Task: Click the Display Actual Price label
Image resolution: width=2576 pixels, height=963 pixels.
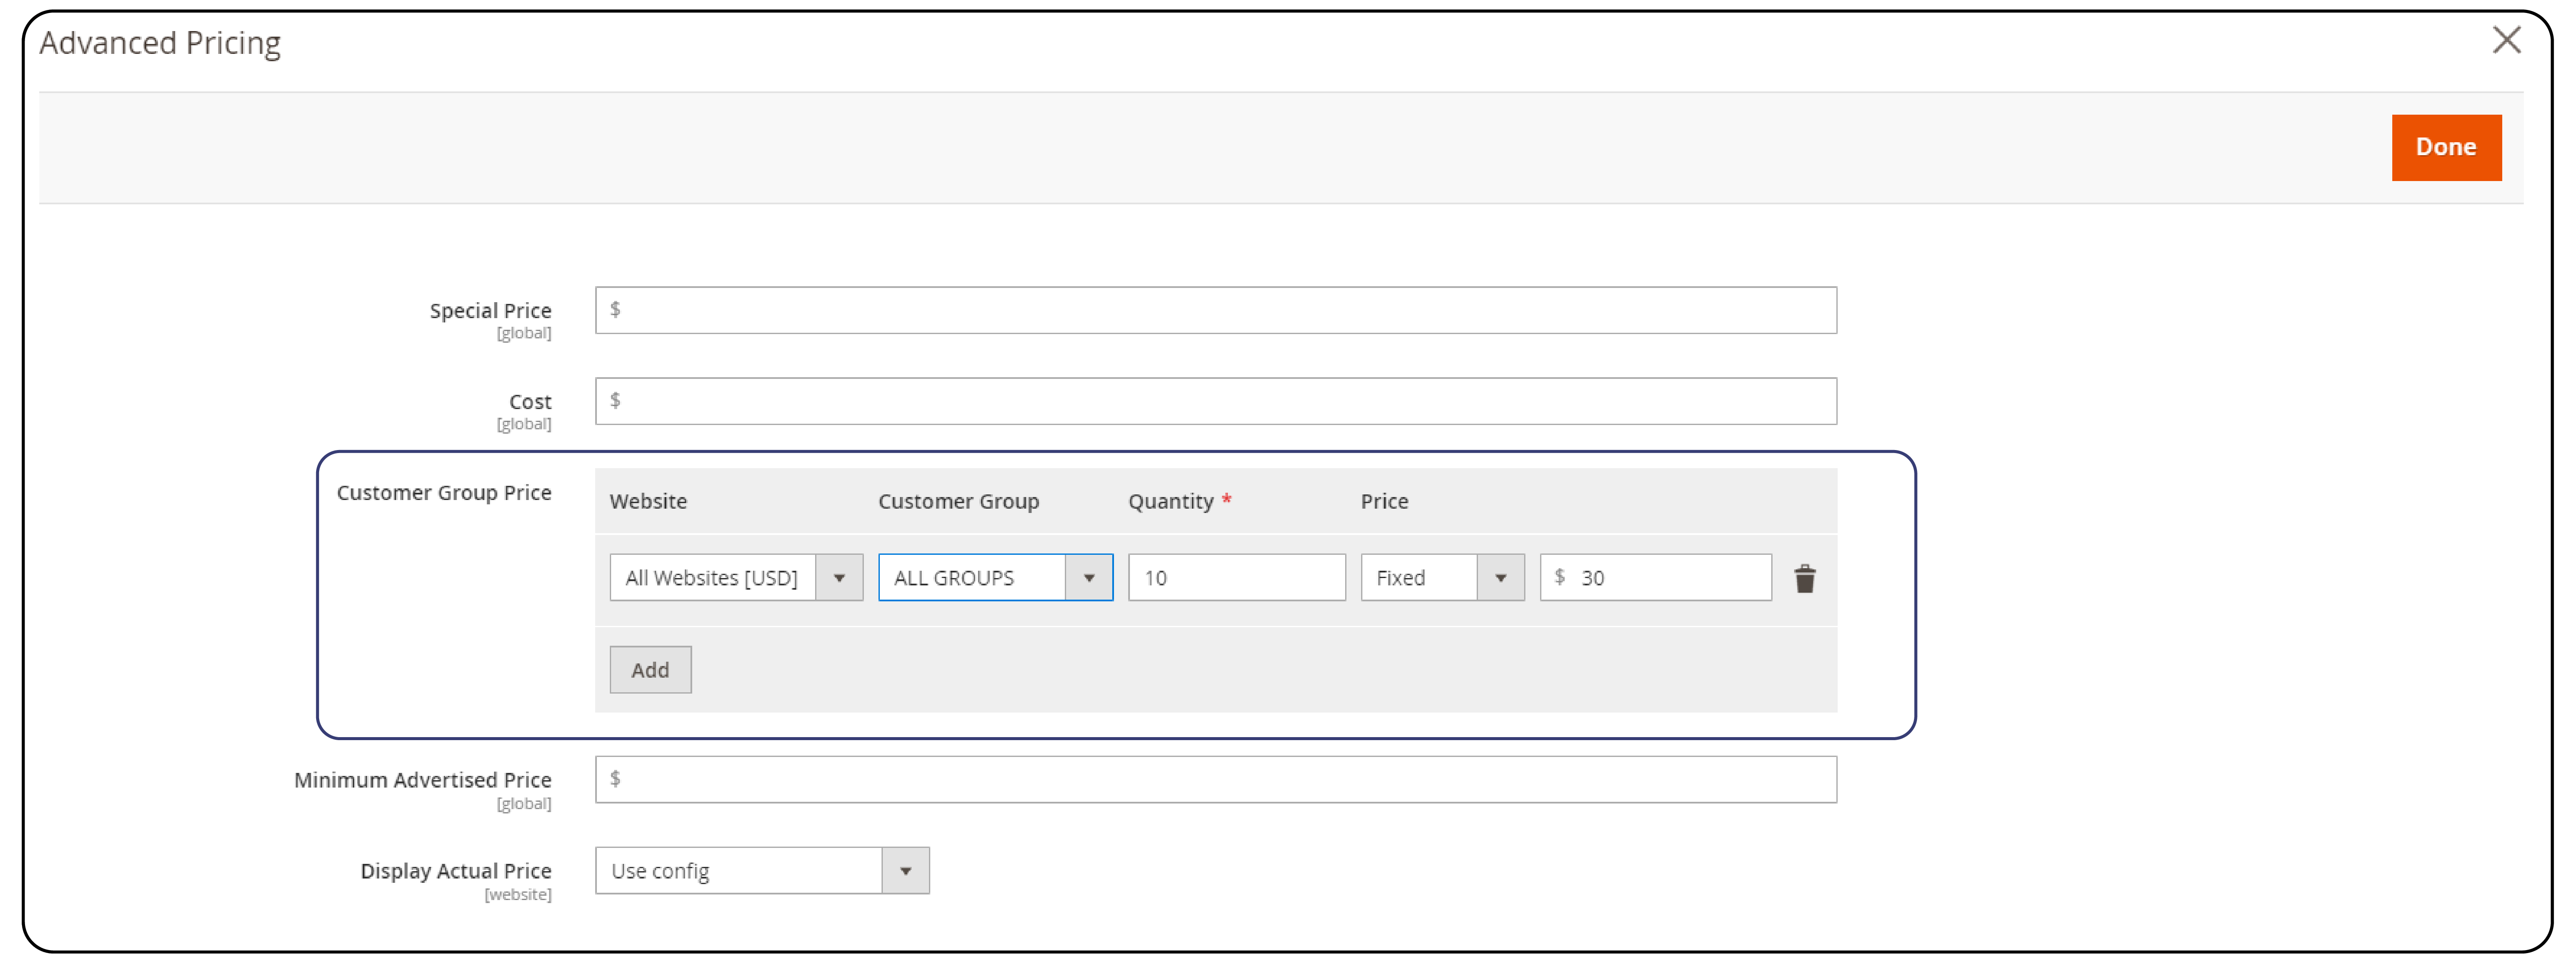Action: (455, 871)
